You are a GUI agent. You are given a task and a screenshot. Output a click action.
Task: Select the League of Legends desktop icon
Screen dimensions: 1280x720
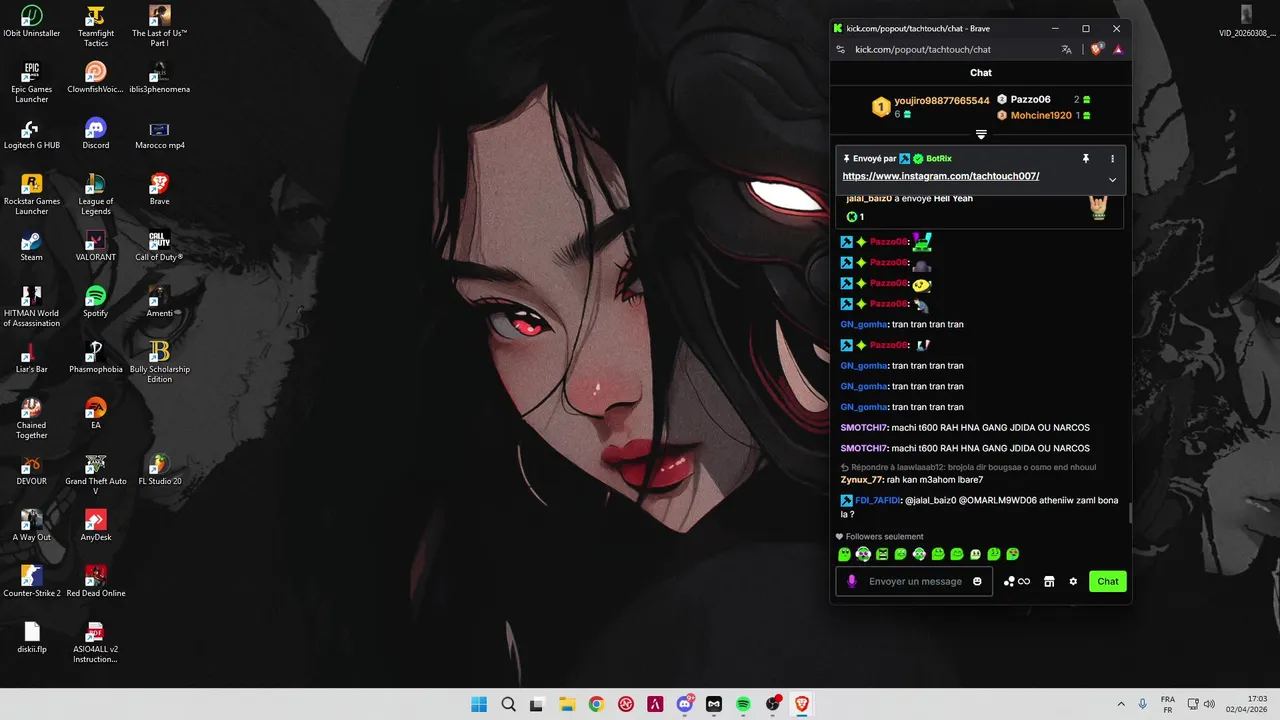96,195
